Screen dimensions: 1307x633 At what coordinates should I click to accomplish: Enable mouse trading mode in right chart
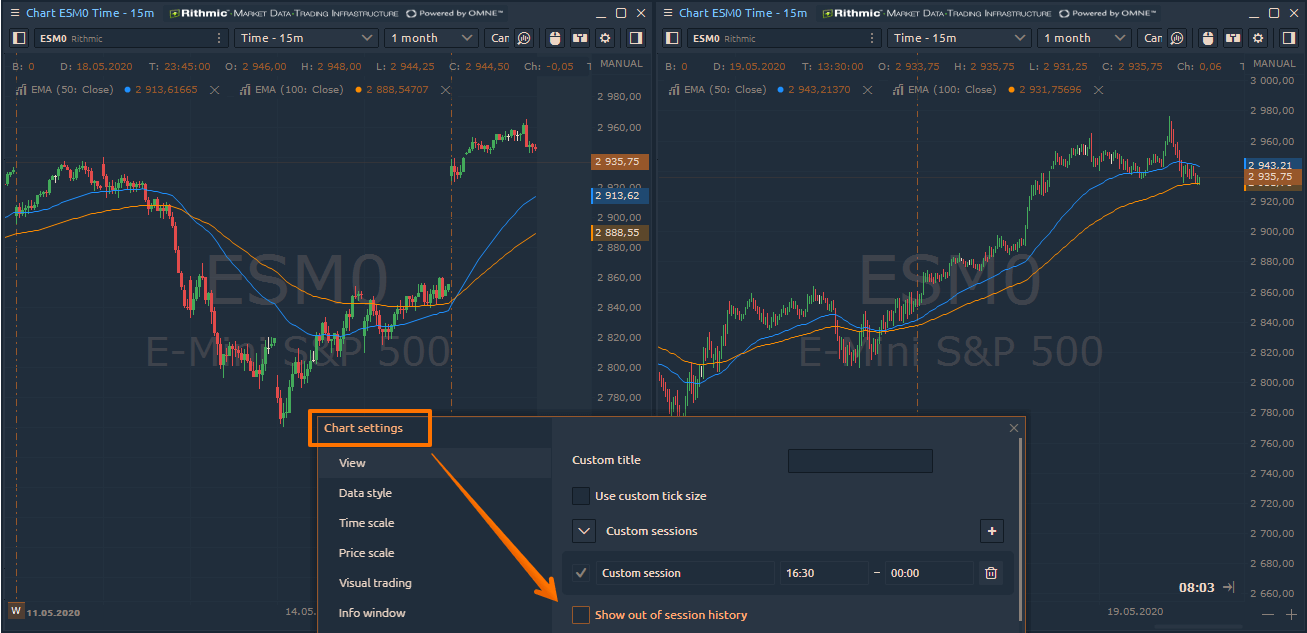click(1208, 38)
